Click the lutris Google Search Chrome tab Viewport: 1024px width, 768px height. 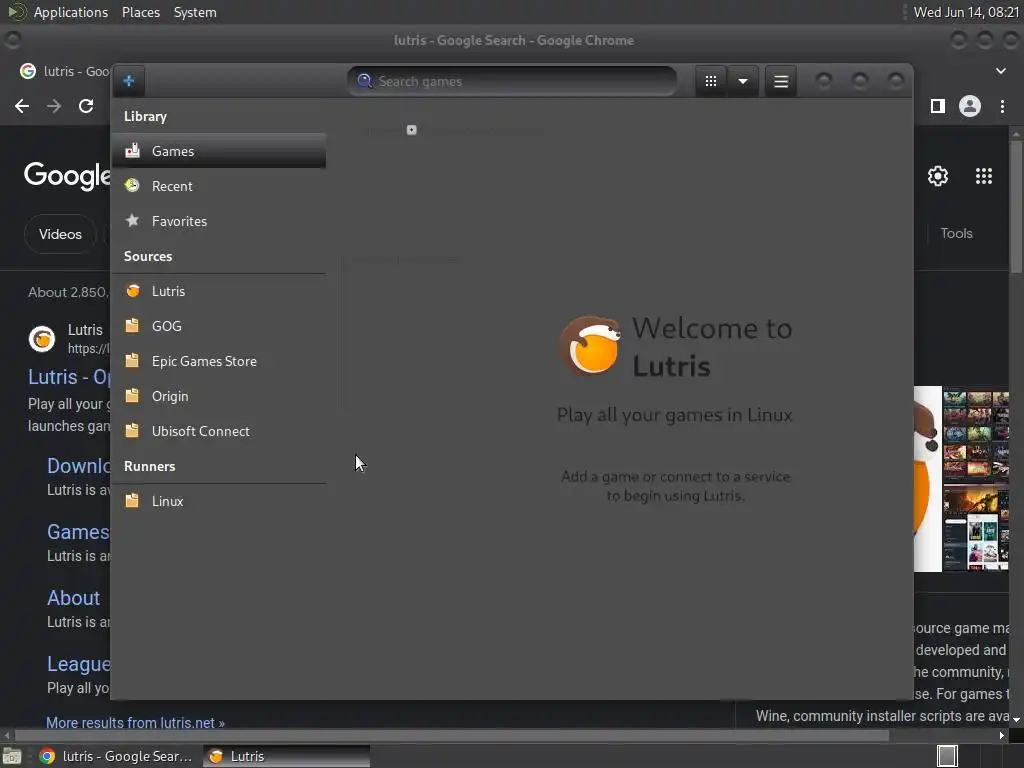65,71
